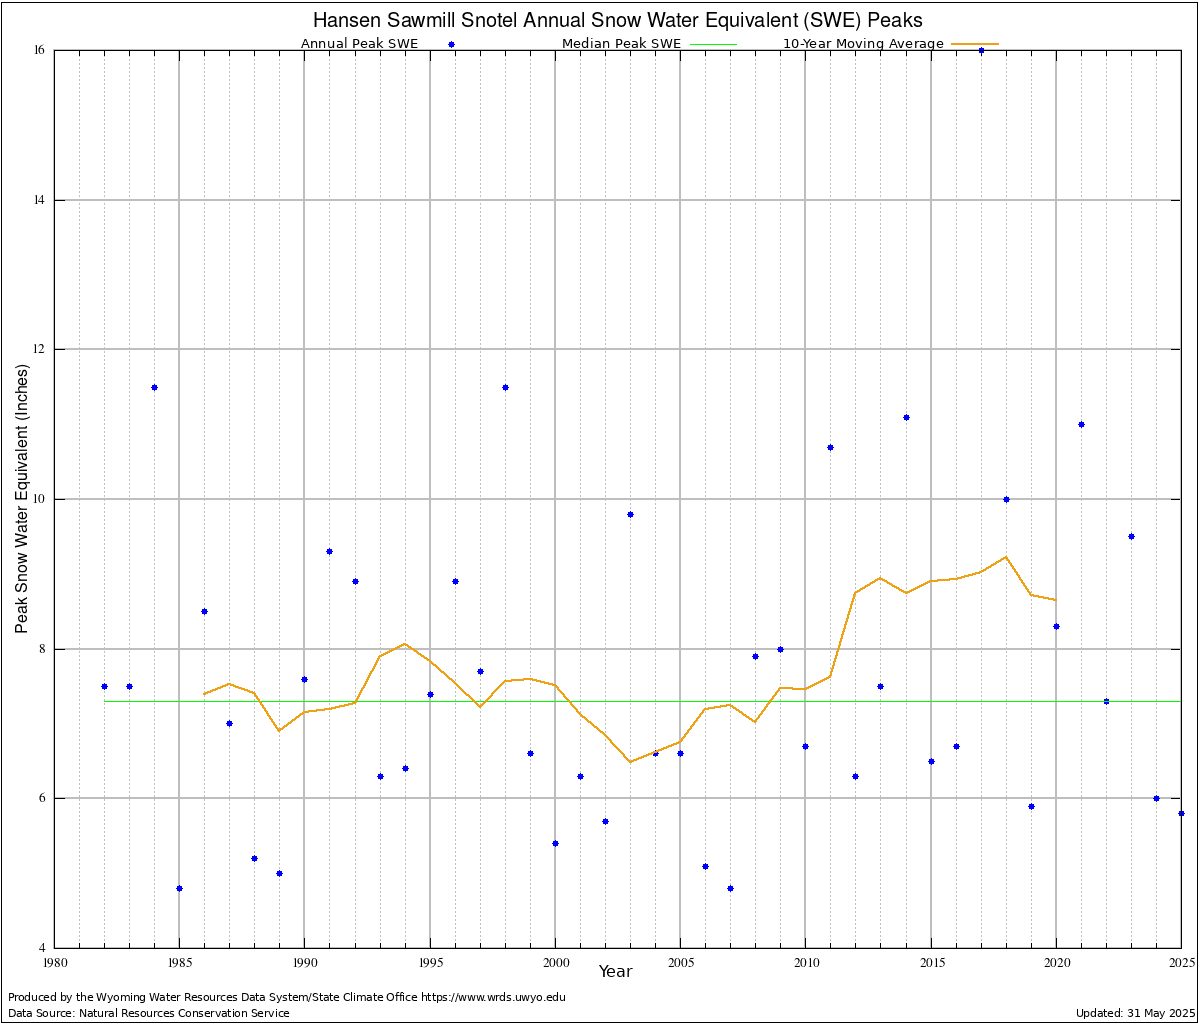
Task: Click the blue dot sample in the legend
Action: pos(452,44)
